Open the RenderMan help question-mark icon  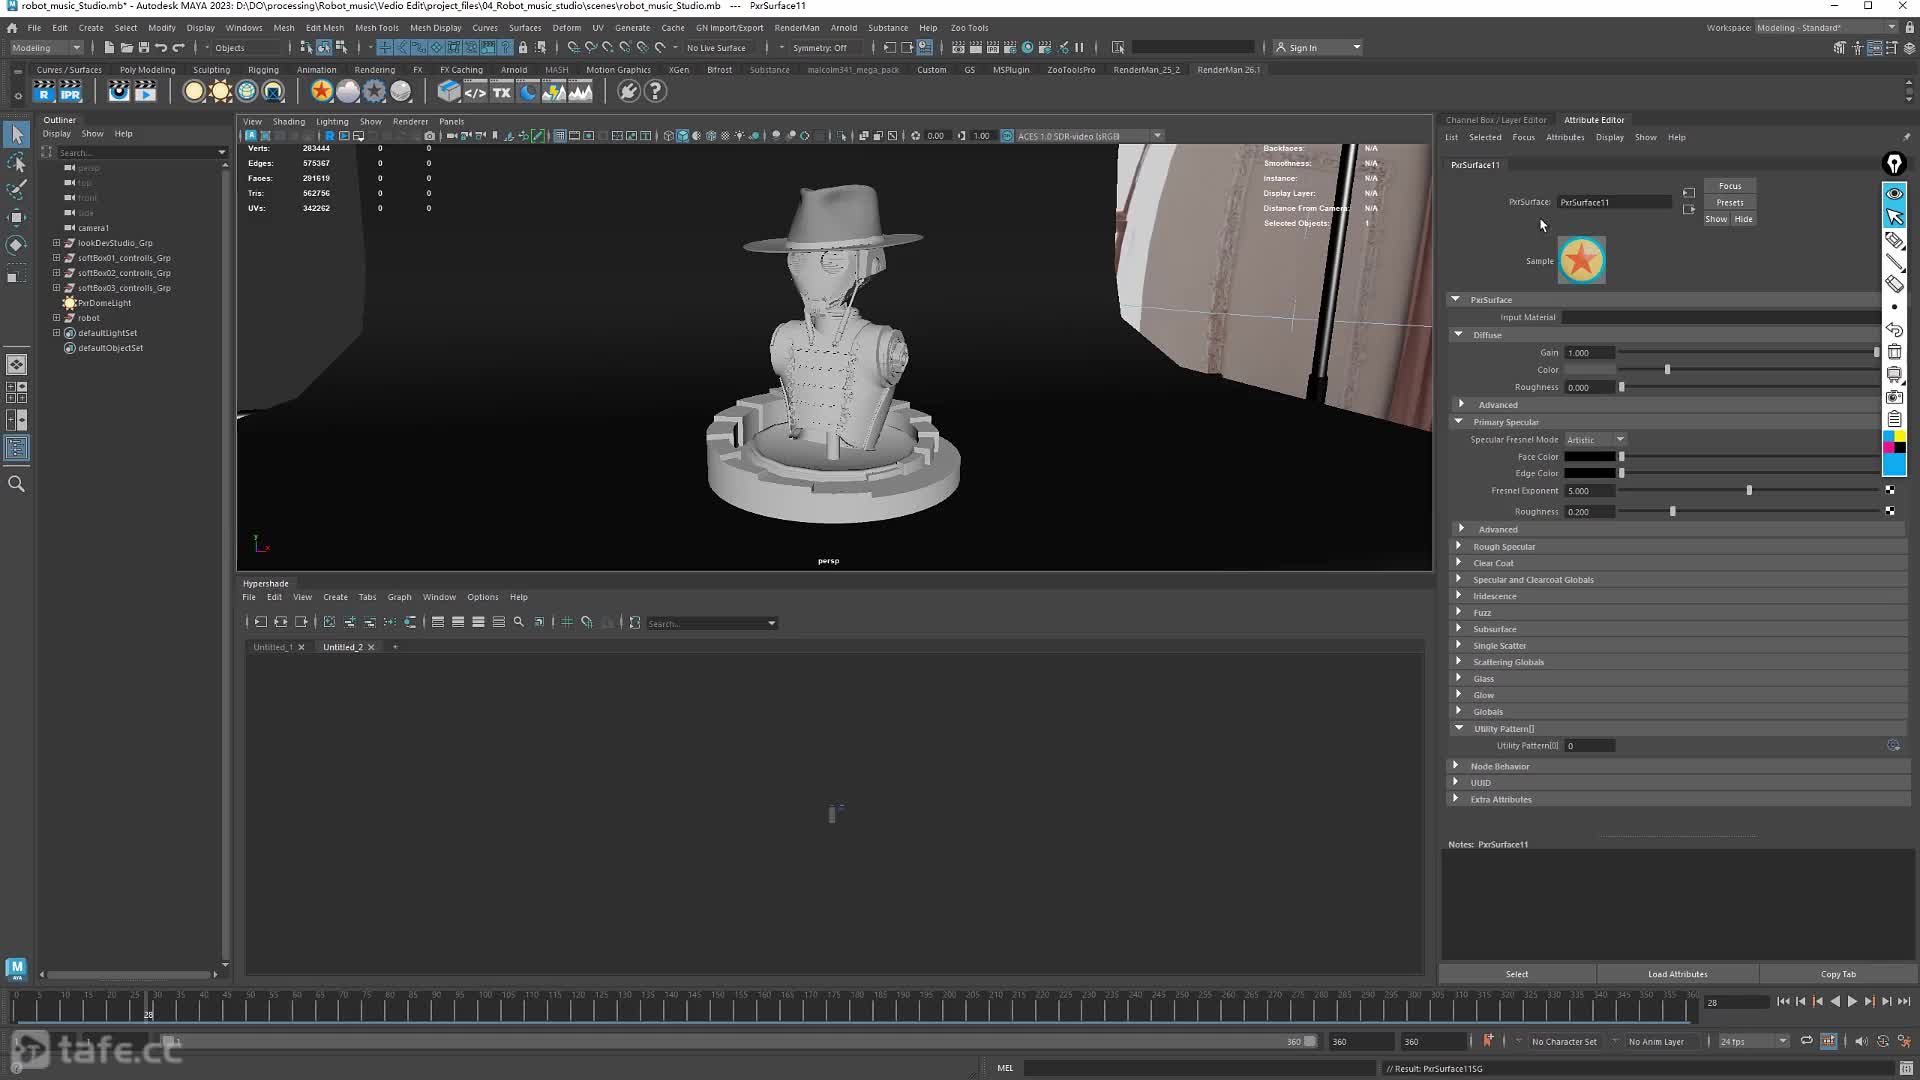(655, 92)
